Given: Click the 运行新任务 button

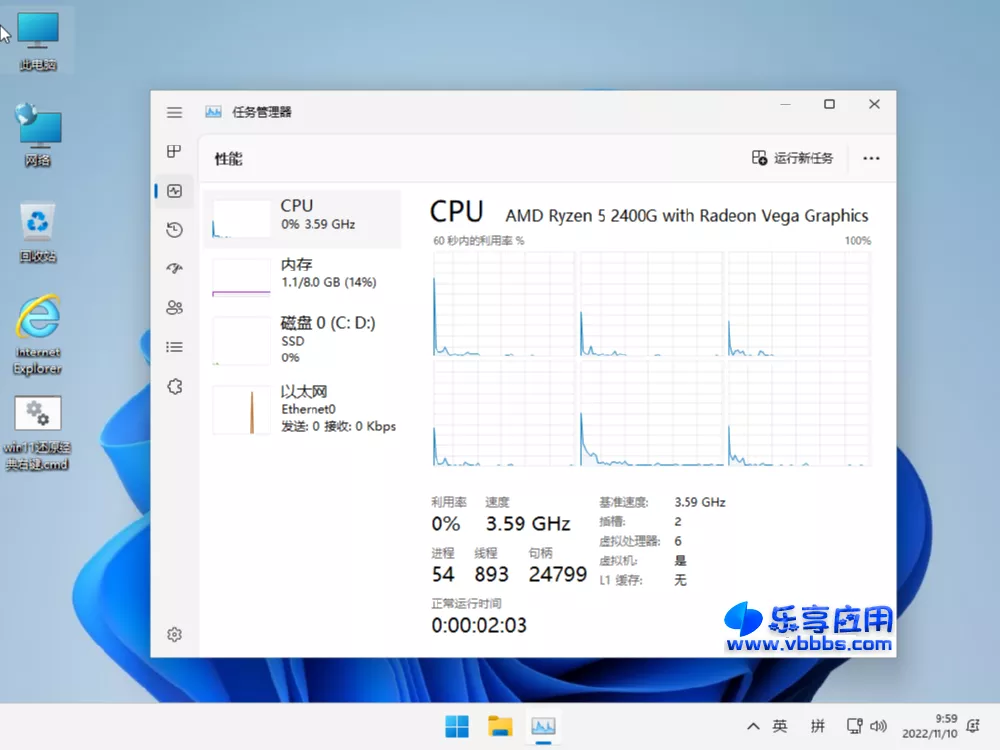Looking at the screenshot, I should coord(793,158).
